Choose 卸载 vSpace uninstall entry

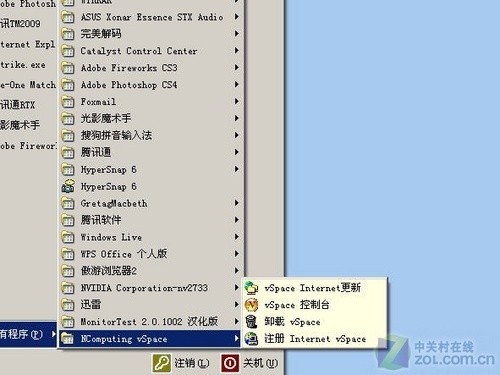[x=314, y=322]
